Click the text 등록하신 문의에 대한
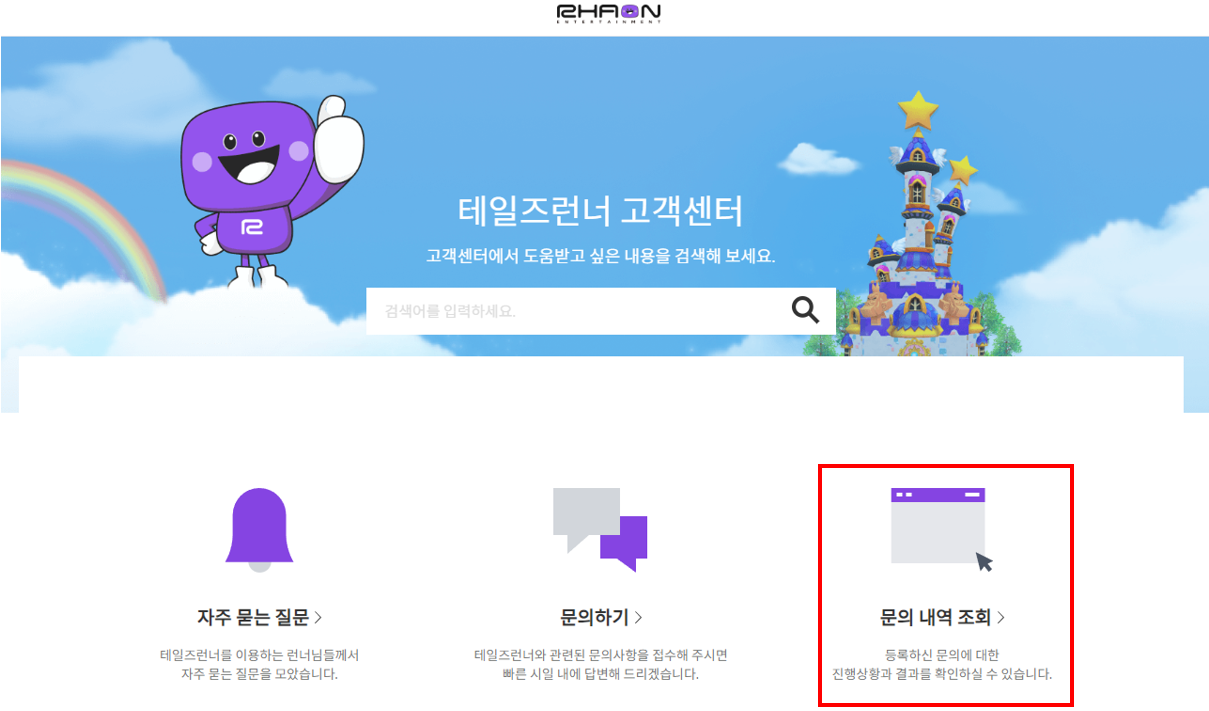The width and height of the screenshot is (1209, 711). [942, 655]
